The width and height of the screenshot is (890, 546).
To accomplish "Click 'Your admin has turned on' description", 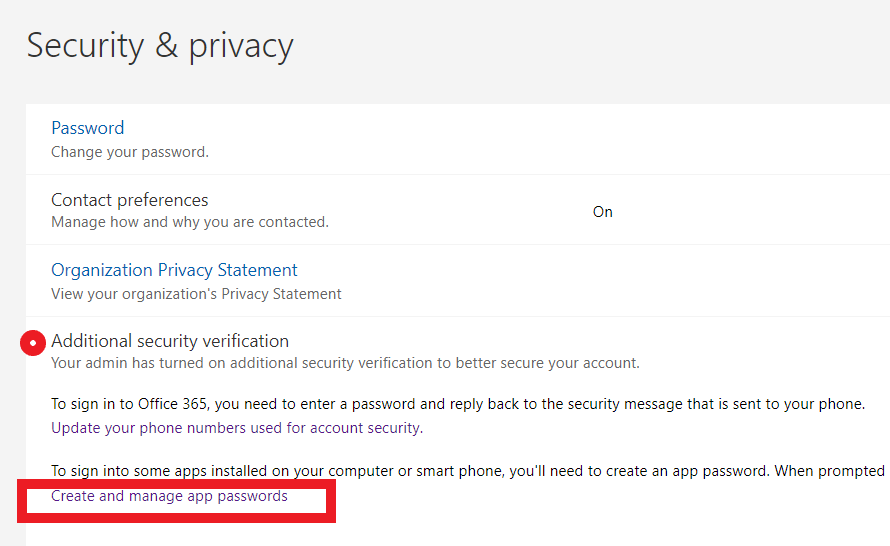I will click(x=345, y=363).
